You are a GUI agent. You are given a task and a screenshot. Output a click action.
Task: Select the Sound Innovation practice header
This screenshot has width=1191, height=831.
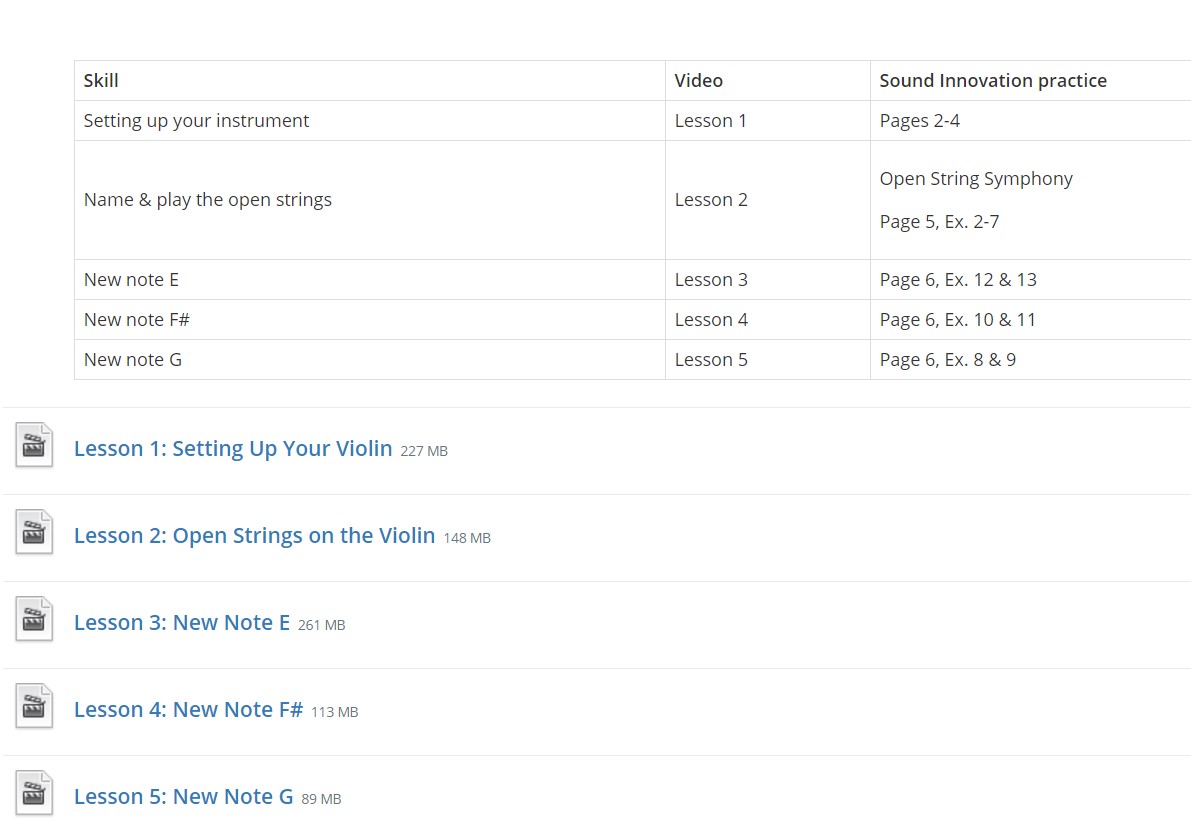(1030, 81)
